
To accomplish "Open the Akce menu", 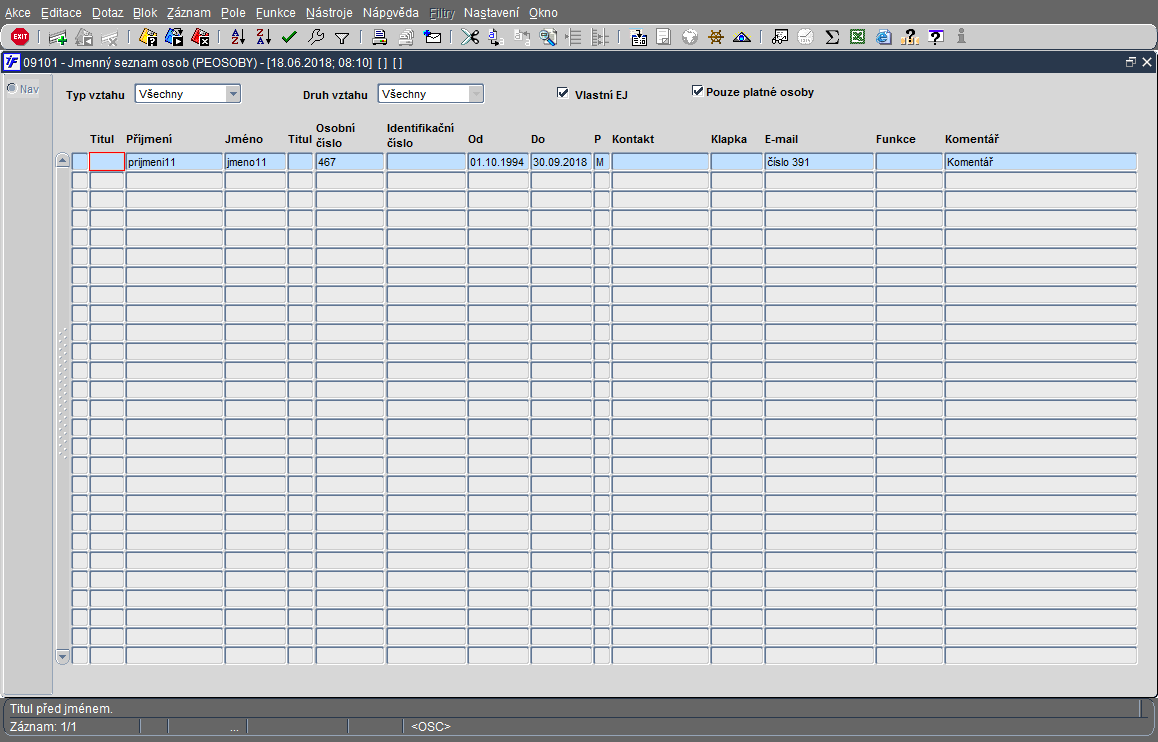I will pyautogui.click(x=18, y=13).
